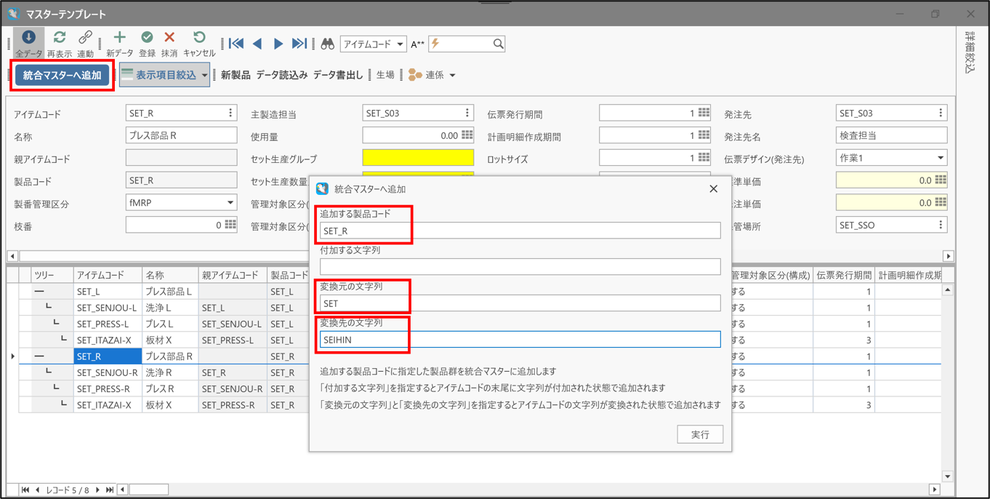Click toolbar quick search text box
The image size is (990, 499).
tap(466, 44)
